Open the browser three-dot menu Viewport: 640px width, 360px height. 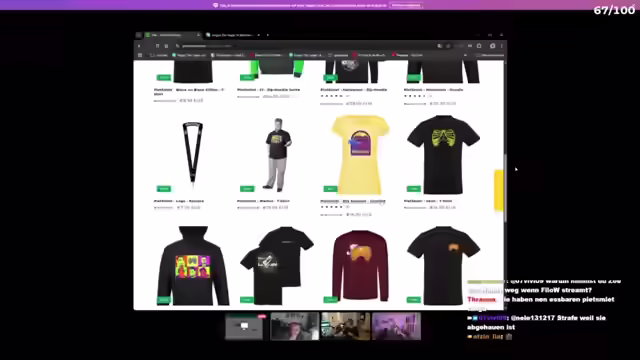coord(502,46)
